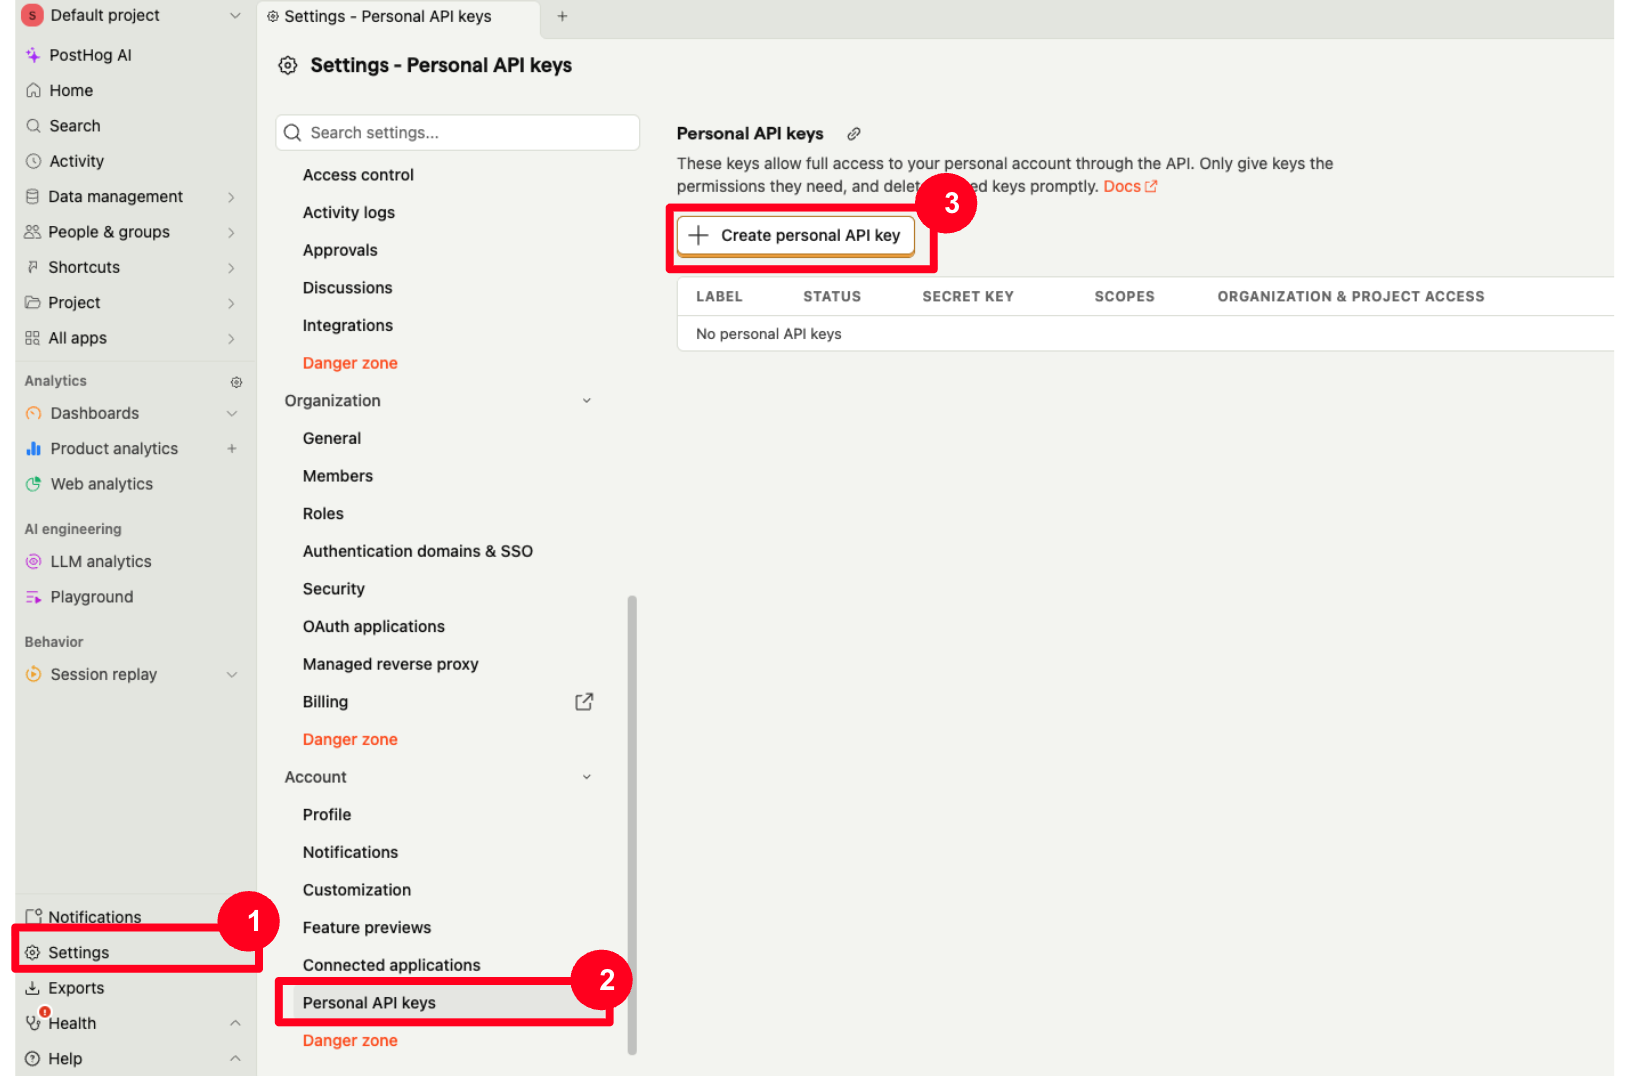Open the Docs link
The width and height of the screenshot is (1642, 1076).
[1123, 186]
